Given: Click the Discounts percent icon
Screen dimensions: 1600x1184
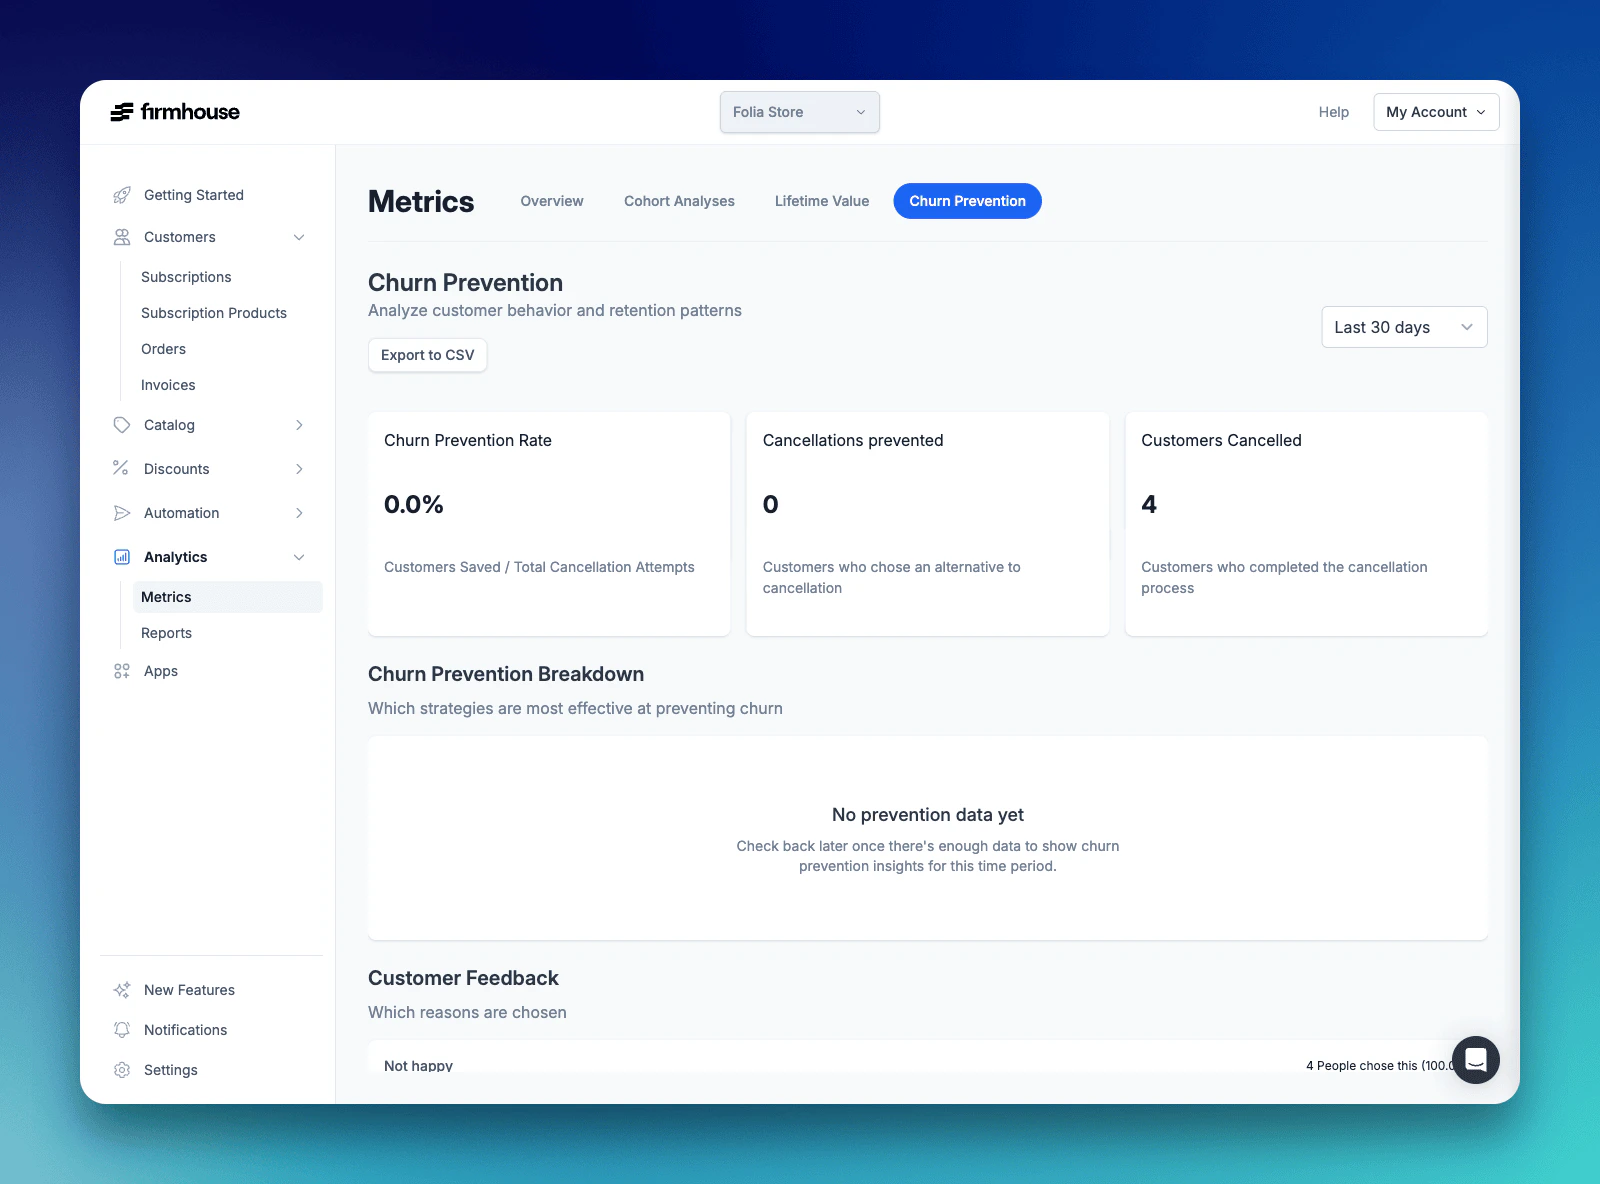Looking at the screenshot, I should point(121,469).
